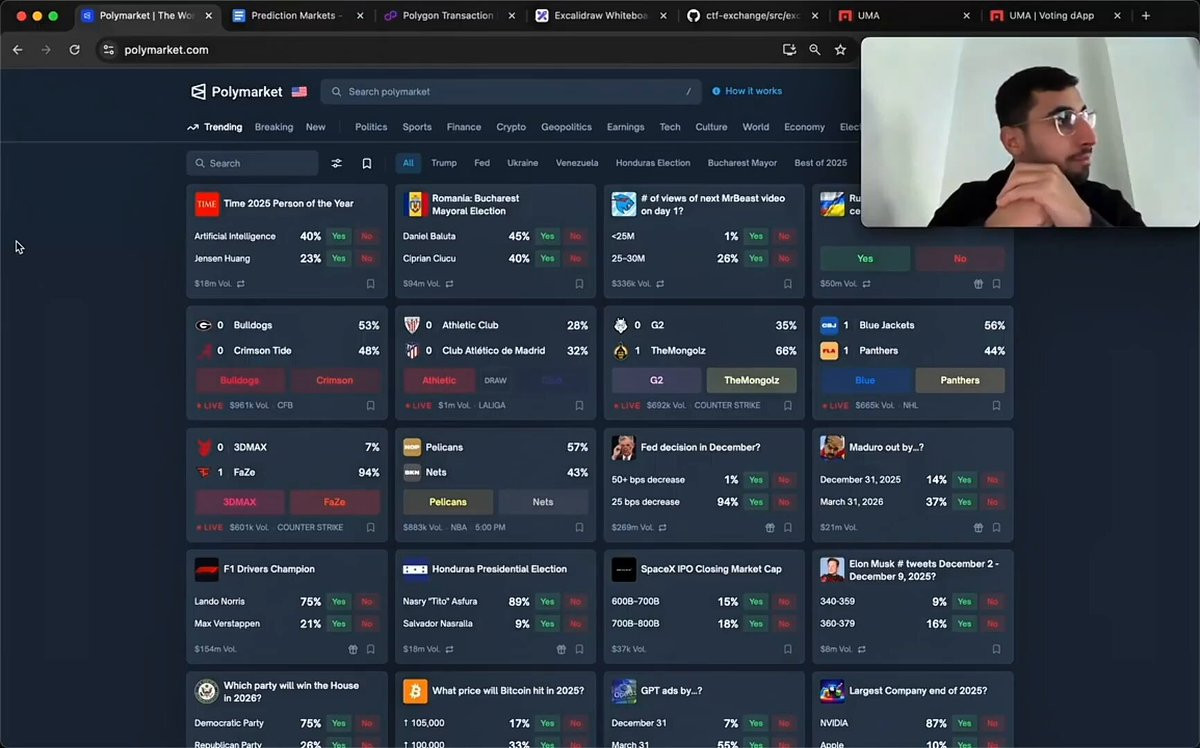Click the bookmarks filter icon beside search
This screenshot has height=748, width=1200.
click(367, 163)
